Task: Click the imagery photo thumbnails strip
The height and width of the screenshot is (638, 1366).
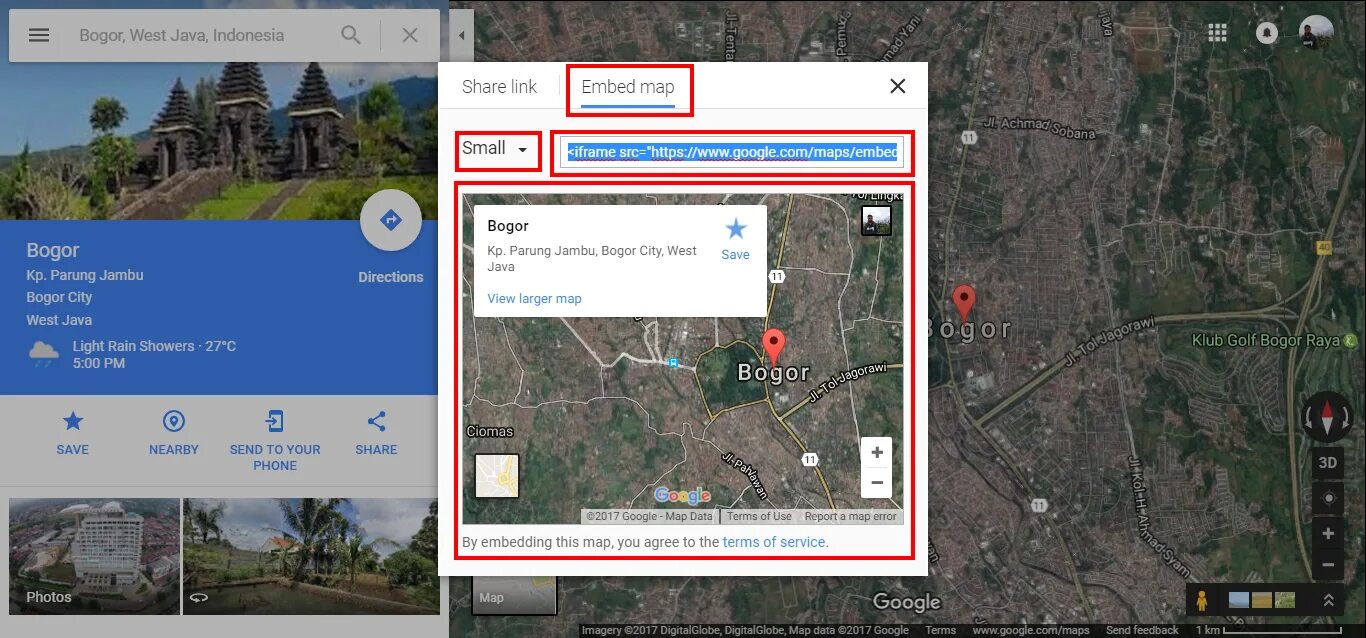Action: (x=1261, y=600)
